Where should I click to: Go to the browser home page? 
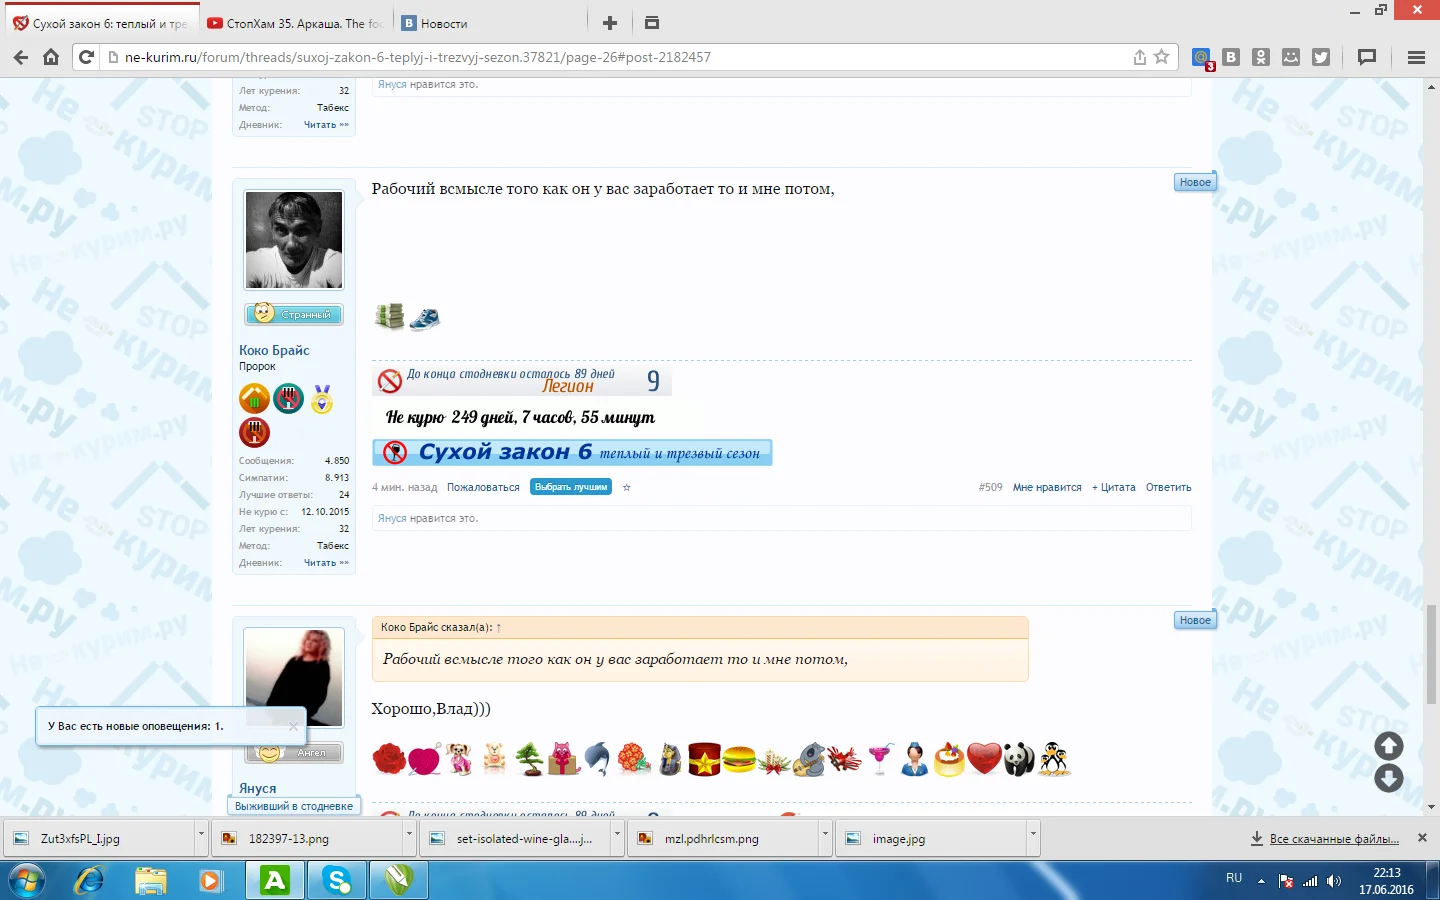pos(51,57)
